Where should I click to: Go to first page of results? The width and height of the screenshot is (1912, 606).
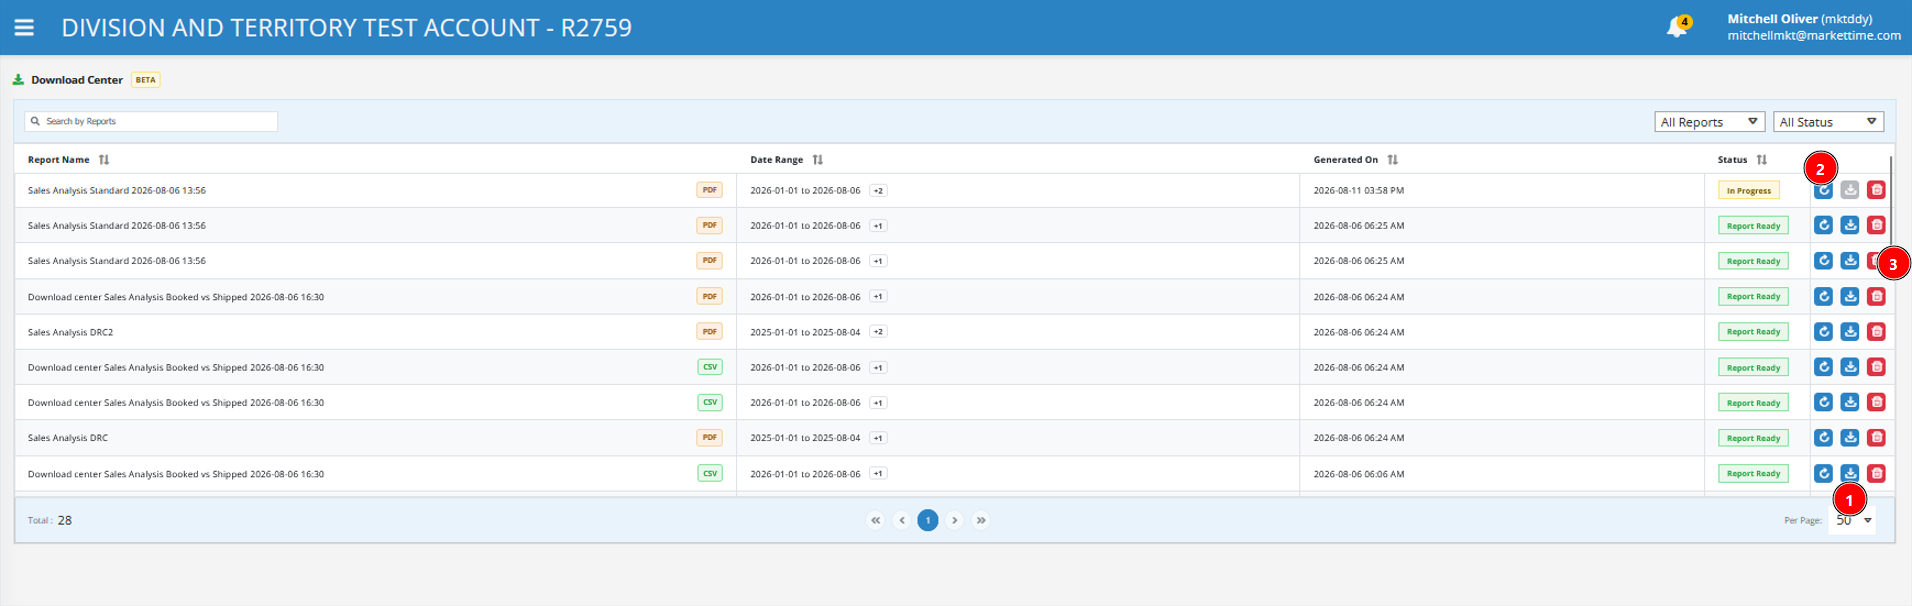point(875,520)
